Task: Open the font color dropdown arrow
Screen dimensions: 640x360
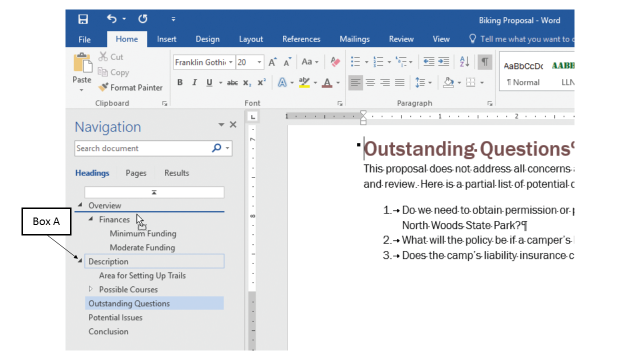Action: 338,83
